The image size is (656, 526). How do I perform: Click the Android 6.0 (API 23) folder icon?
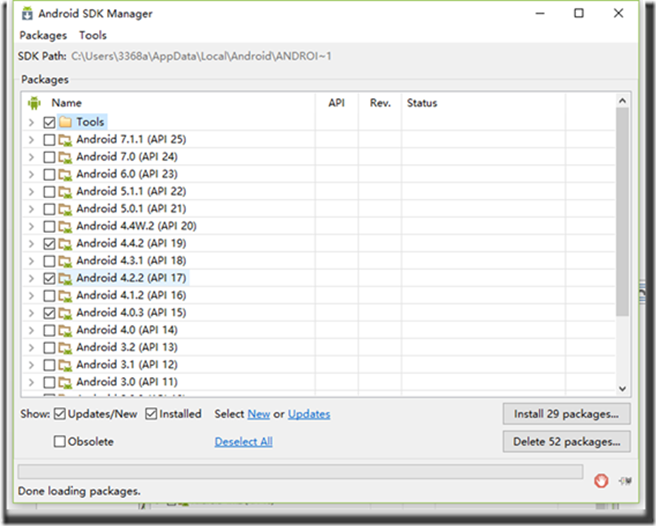click(65, 174)
